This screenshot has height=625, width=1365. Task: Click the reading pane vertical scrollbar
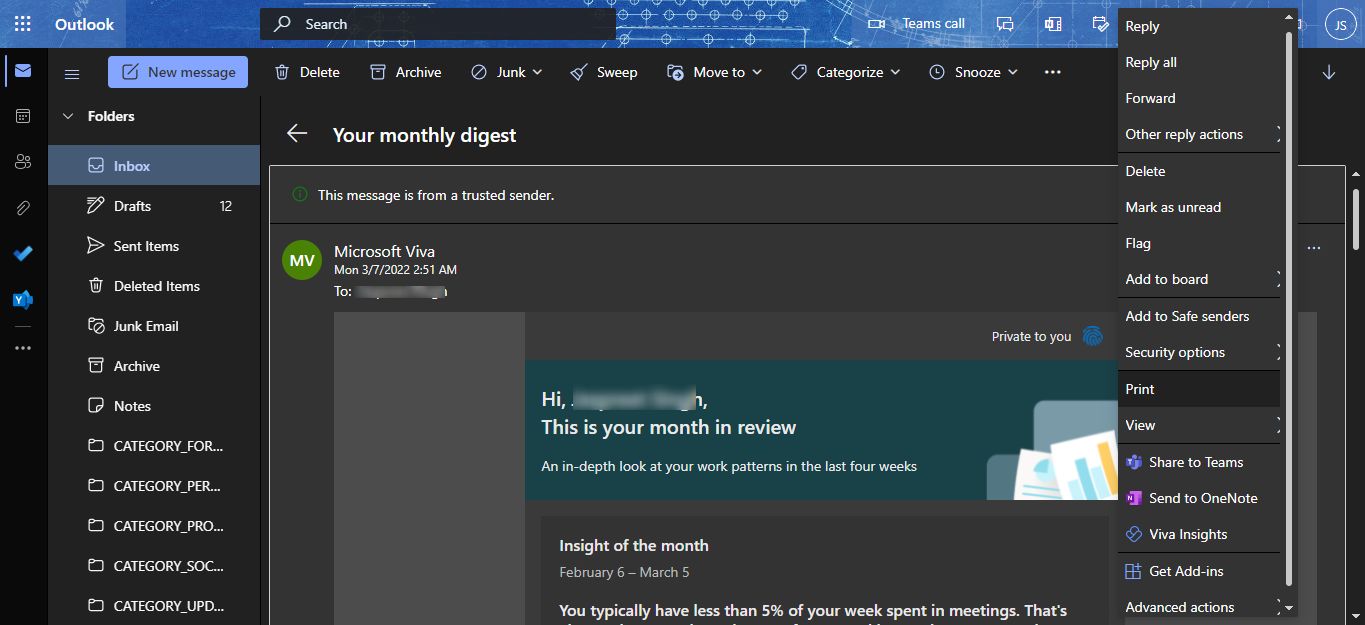[1356, 219]
